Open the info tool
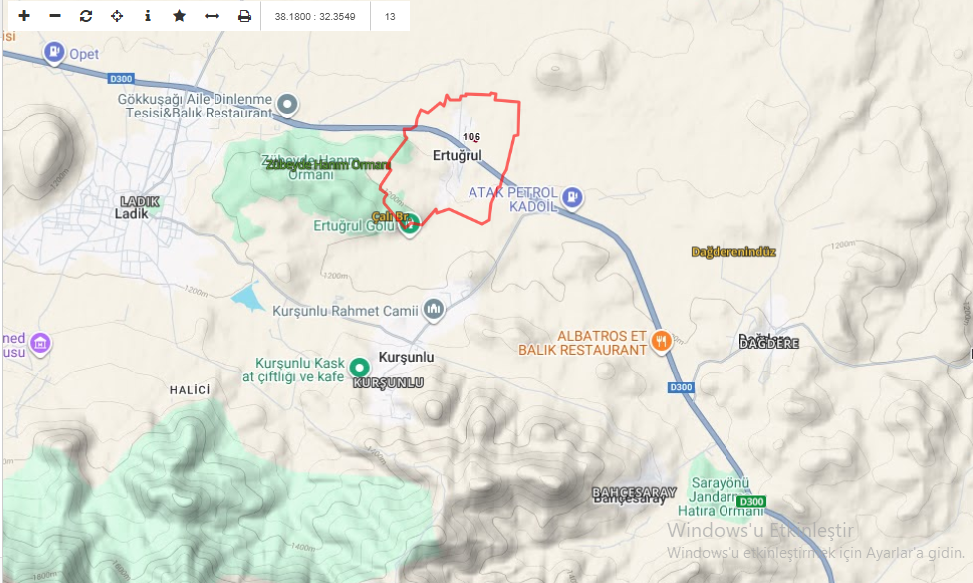 tap(148, 16)
